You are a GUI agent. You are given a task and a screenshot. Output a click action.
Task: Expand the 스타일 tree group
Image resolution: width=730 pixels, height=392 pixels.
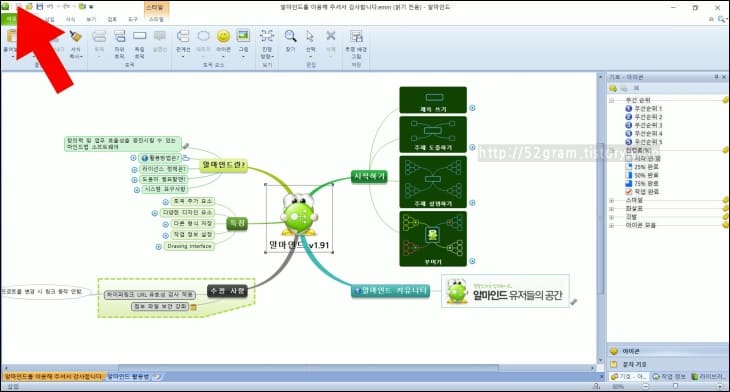point(612,200)
